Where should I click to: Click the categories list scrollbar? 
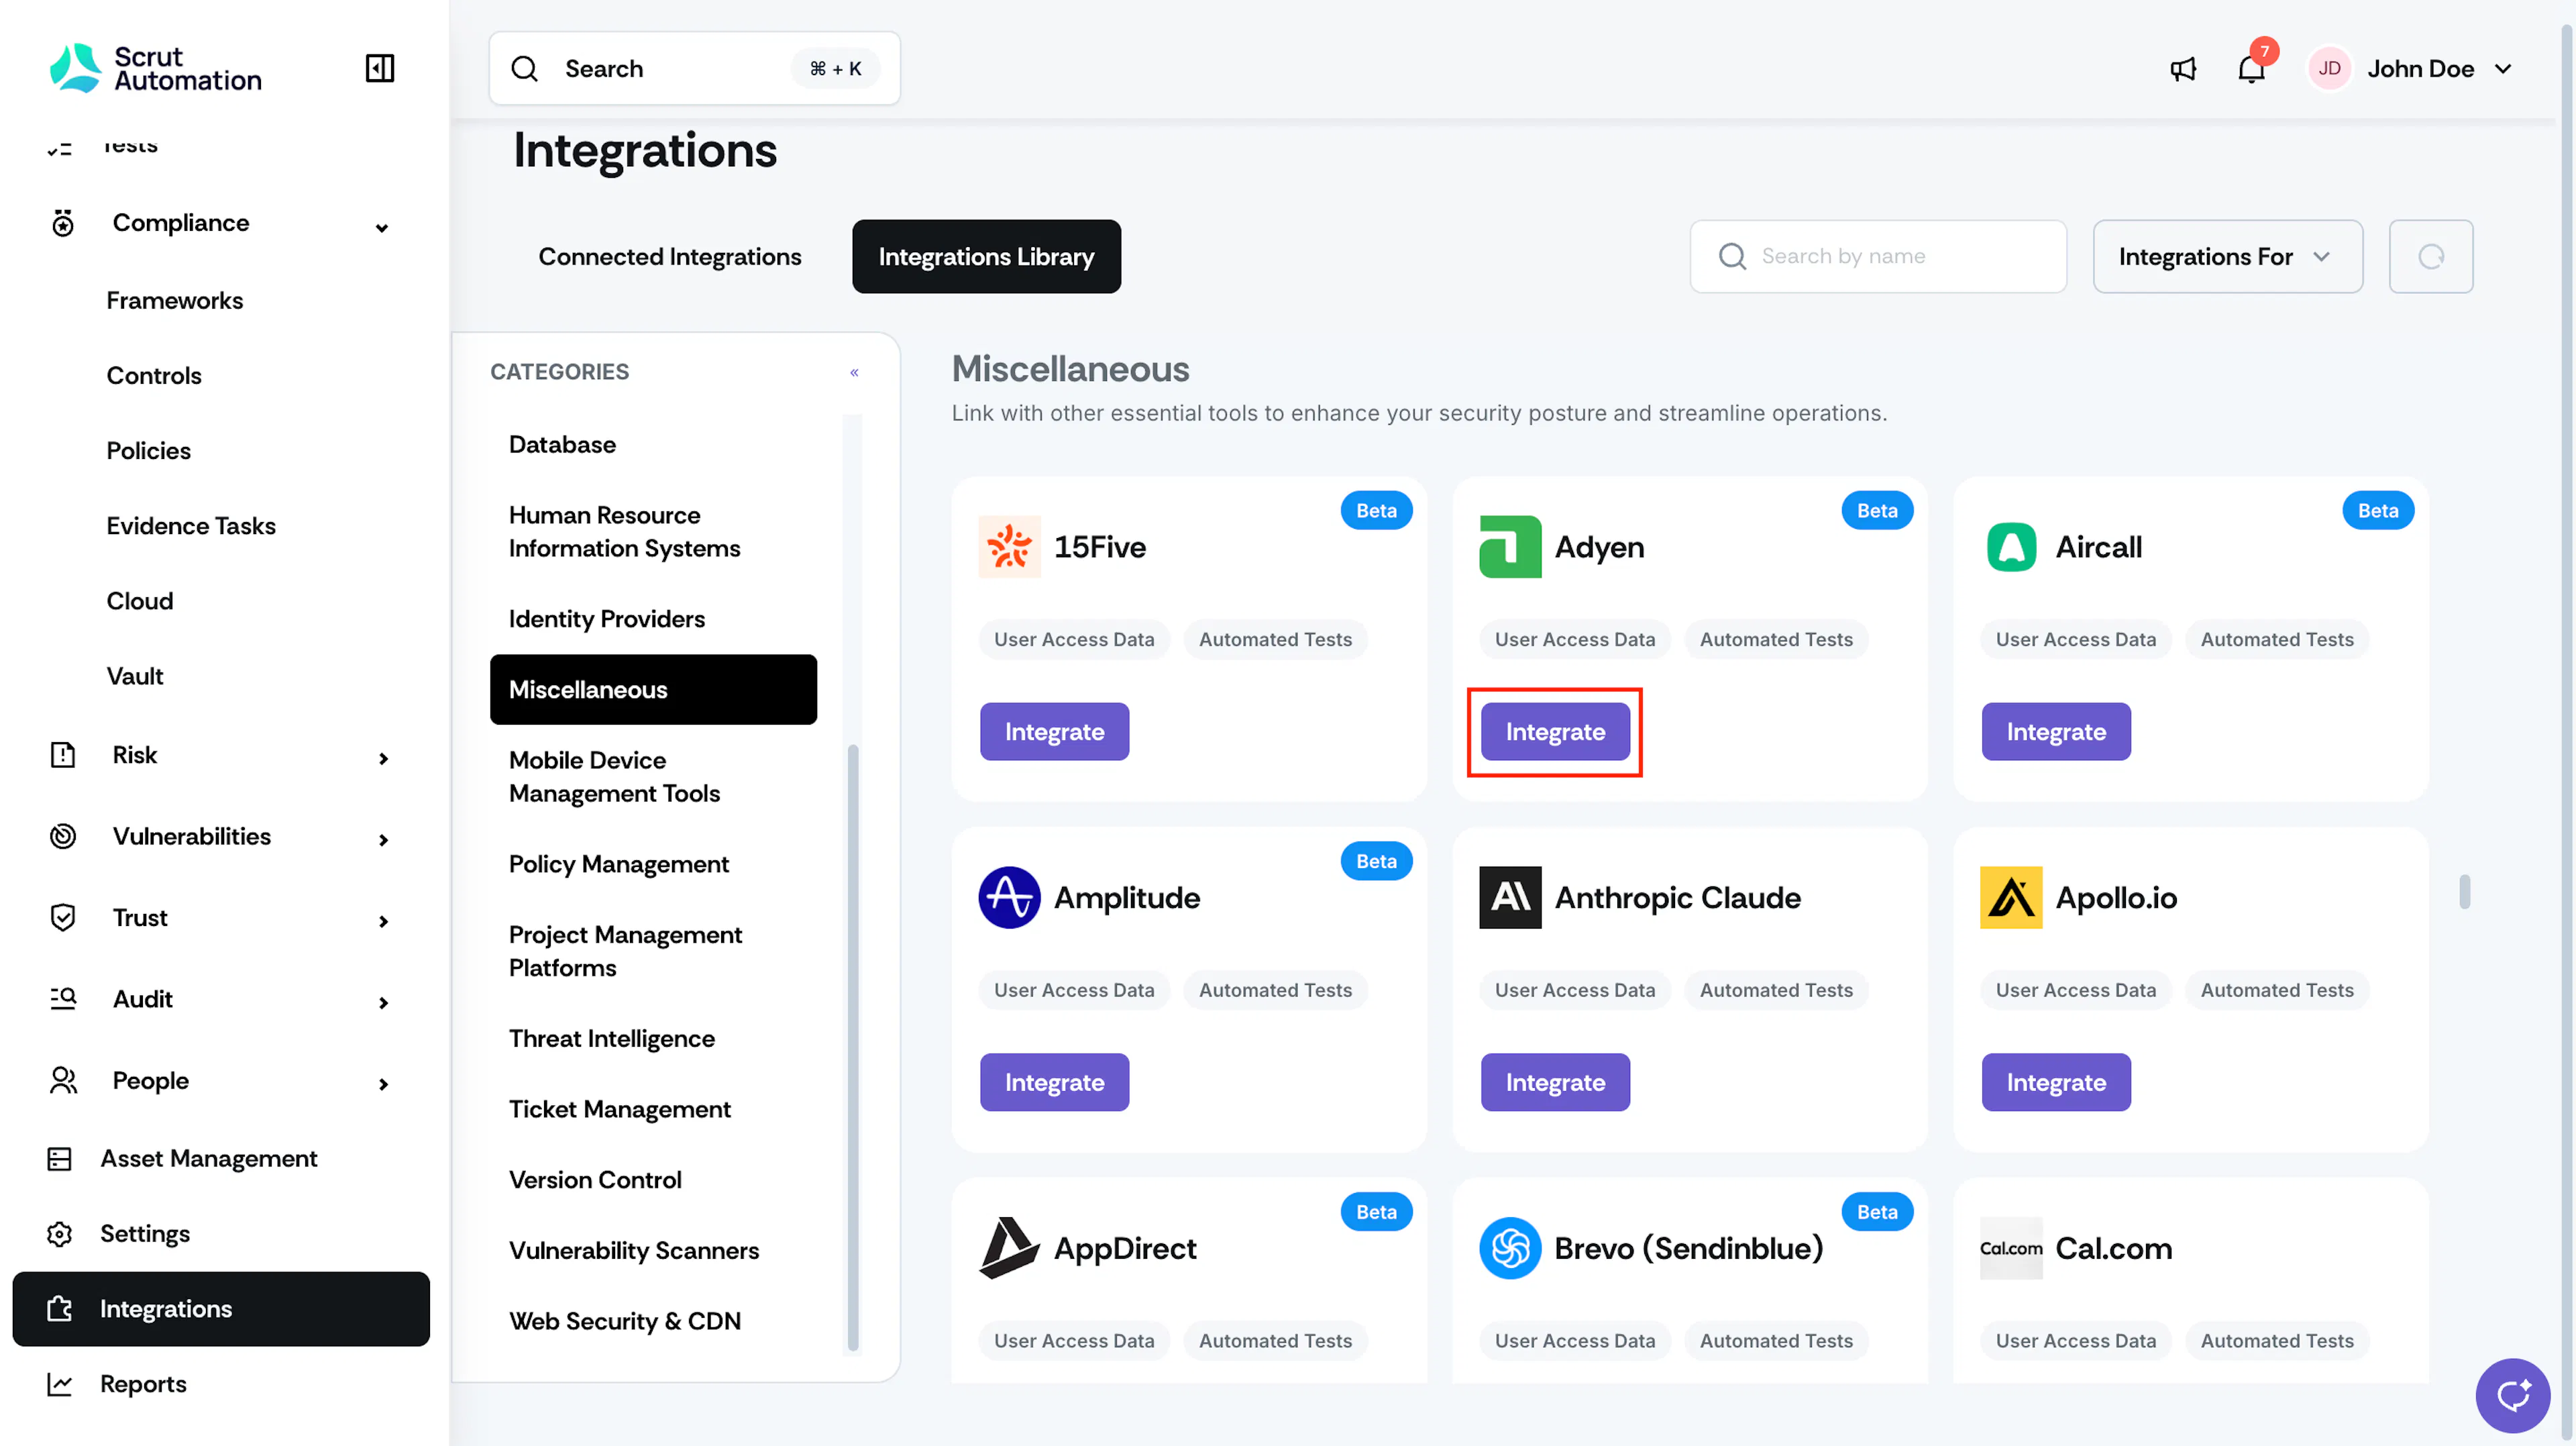coord(853,1048)
